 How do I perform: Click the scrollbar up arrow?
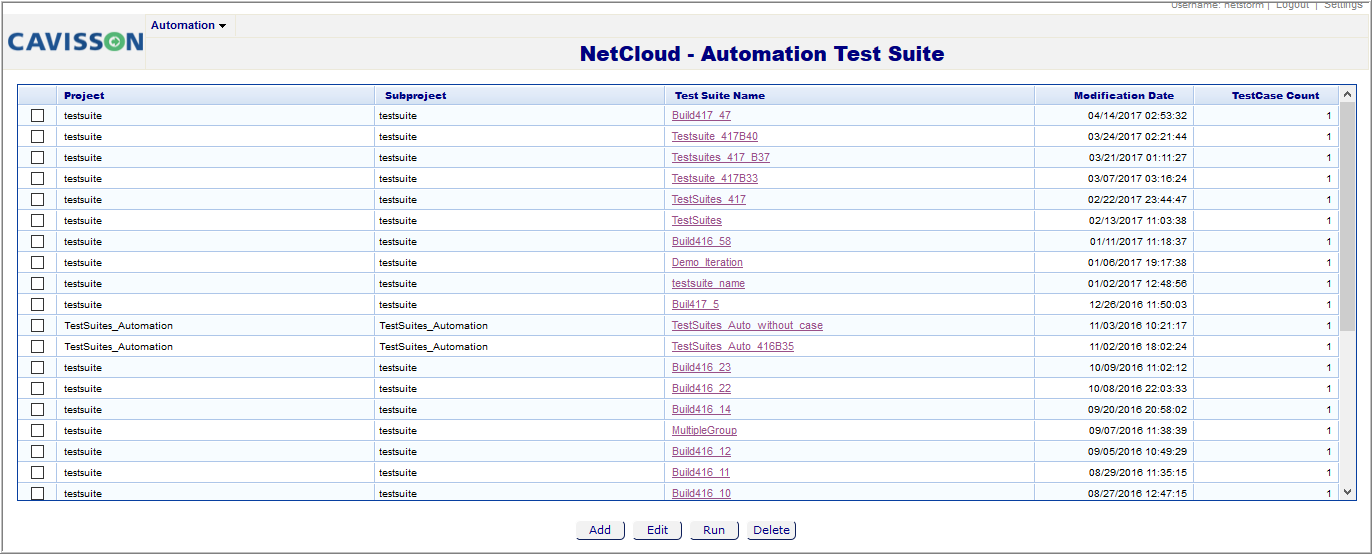1347,95
